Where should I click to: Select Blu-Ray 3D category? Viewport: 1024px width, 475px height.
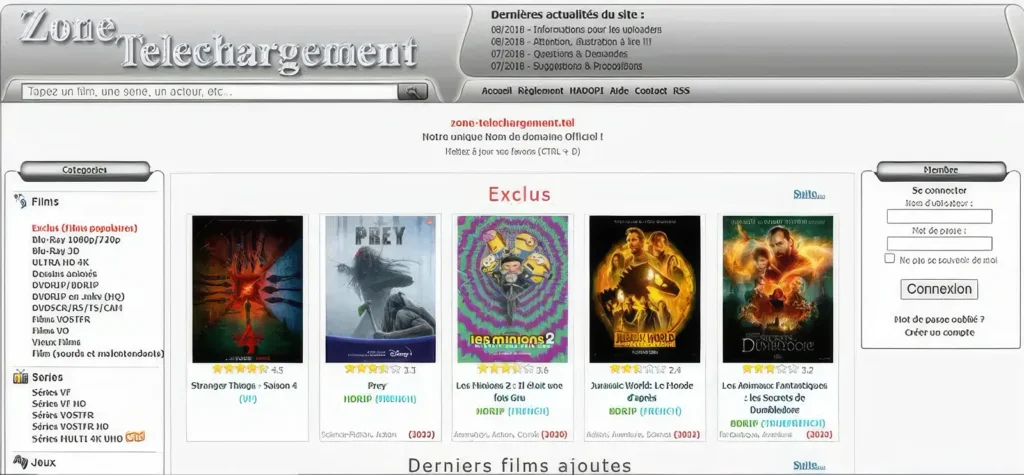[56, 251]
